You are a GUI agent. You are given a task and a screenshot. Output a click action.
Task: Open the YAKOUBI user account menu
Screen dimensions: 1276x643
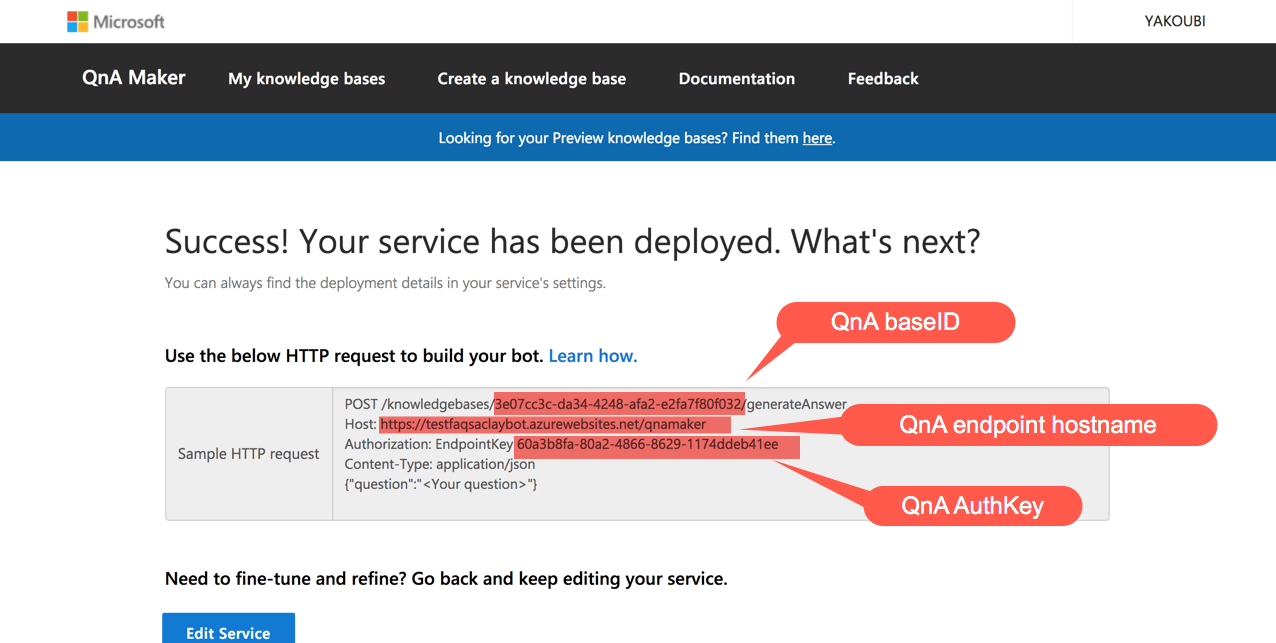click(x=1175, y=21)
